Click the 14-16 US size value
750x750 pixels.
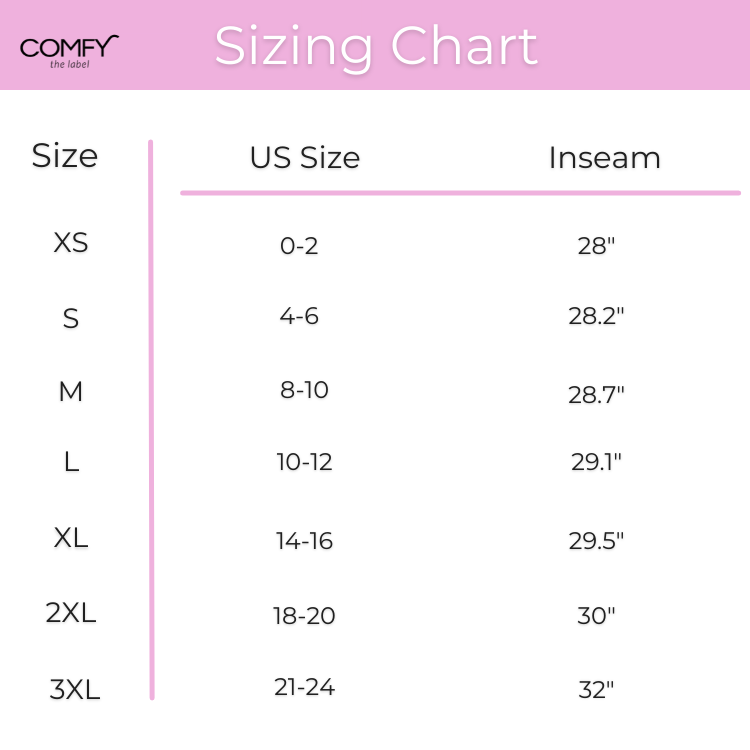(304, 541)
